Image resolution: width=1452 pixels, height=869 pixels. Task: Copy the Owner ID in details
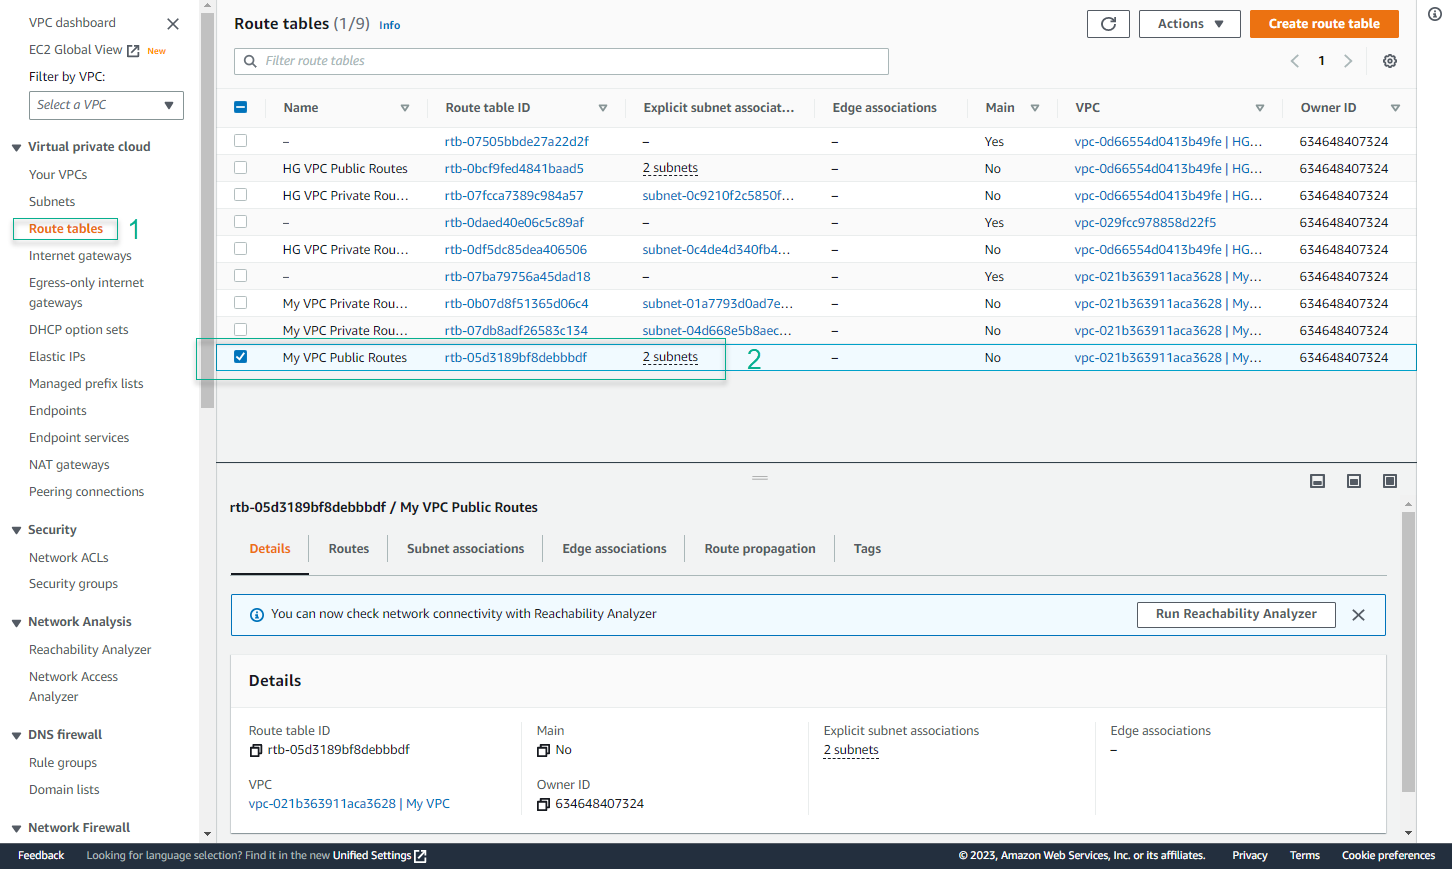tap(544, 804)
